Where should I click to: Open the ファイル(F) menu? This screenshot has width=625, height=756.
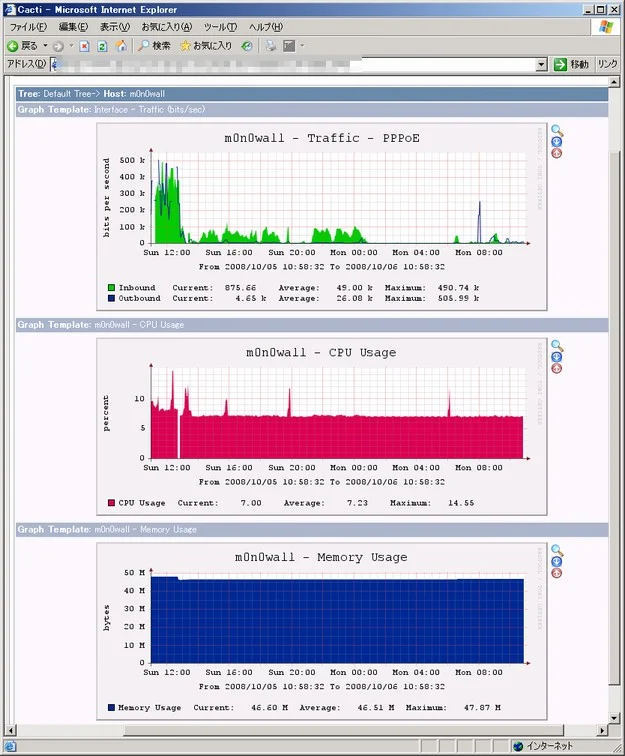point(28,27)
